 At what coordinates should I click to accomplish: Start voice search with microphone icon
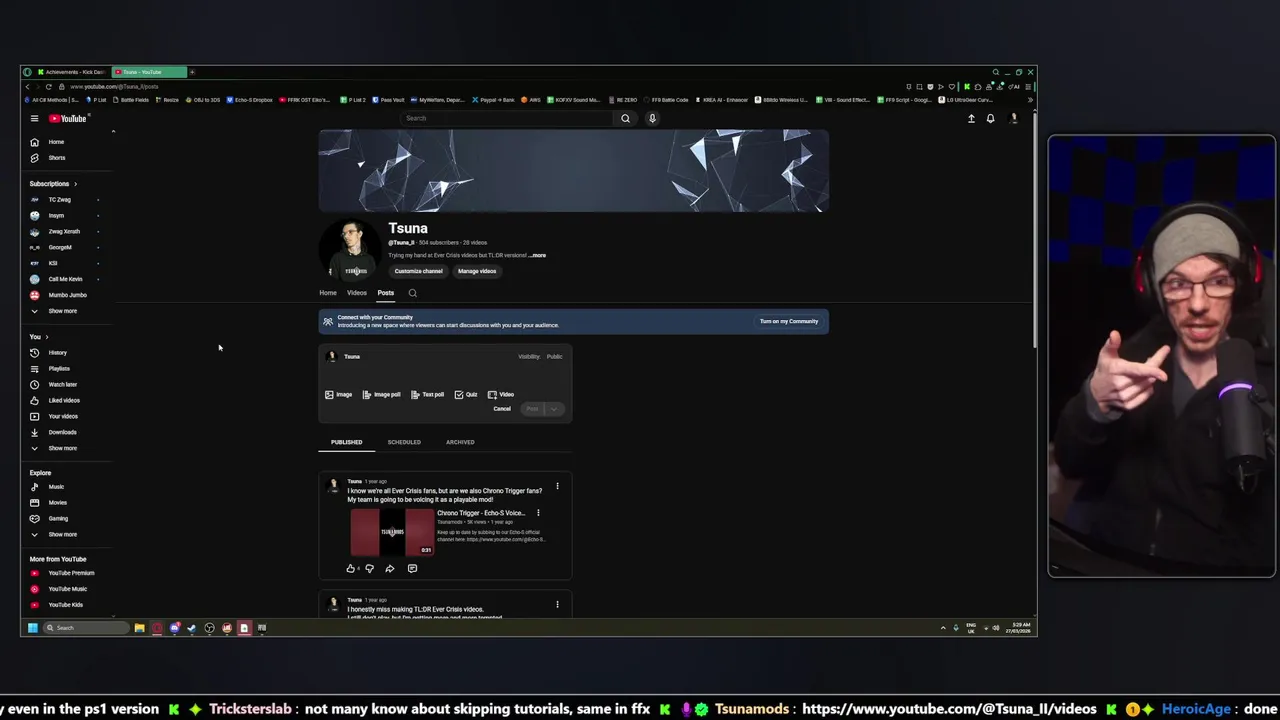[652, 118]
